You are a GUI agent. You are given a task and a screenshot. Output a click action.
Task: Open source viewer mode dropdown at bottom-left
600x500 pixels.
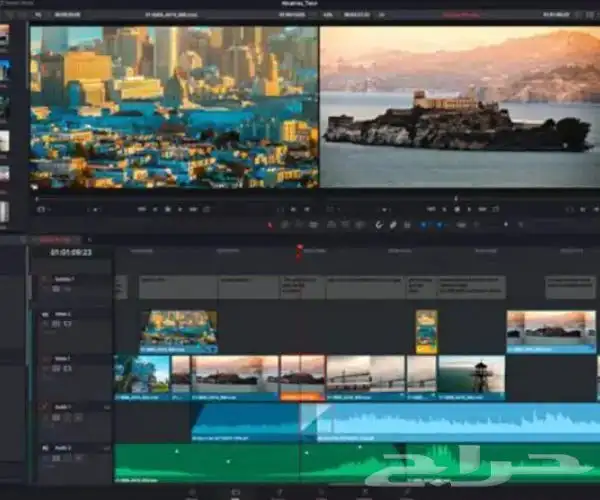point(43,210)
